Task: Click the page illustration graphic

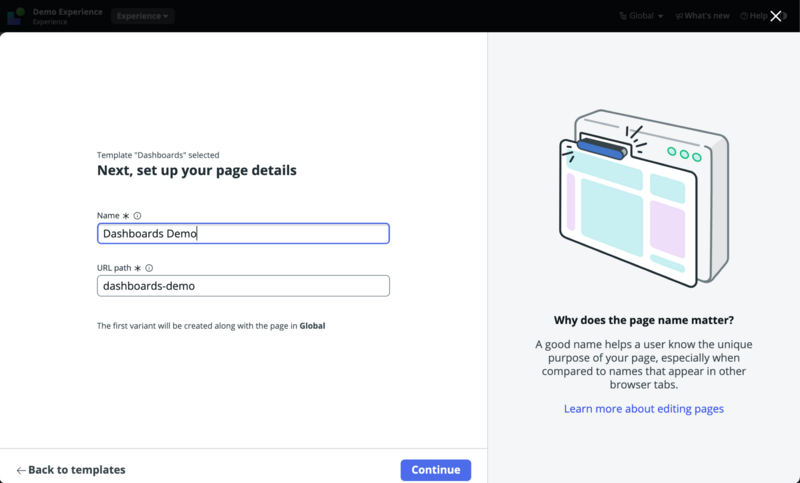Action: click(644, 198)
